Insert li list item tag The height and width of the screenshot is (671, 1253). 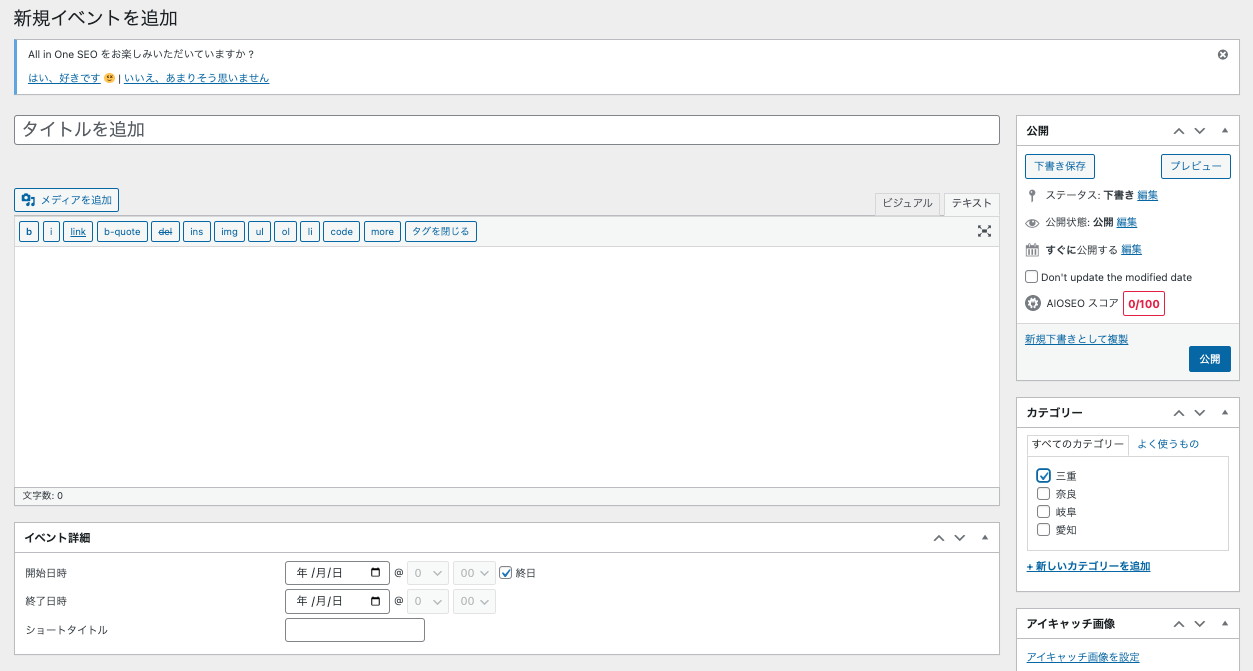pos(310,232)
